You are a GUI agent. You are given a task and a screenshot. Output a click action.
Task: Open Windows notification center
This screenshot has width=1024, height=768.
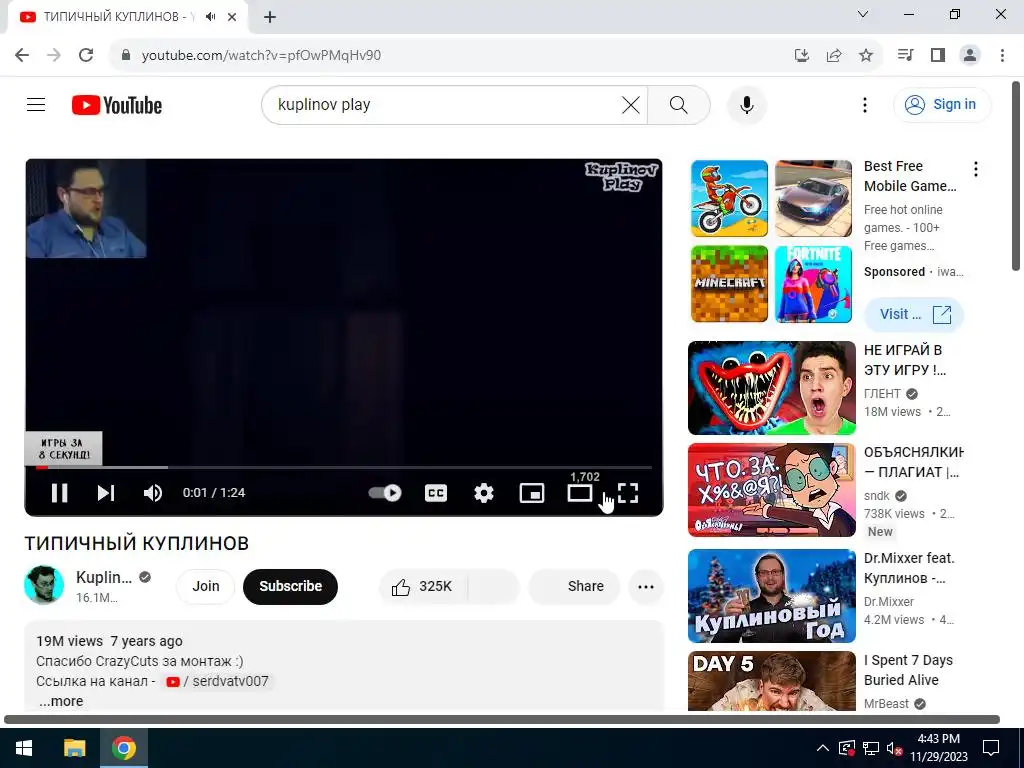(991, 748)
